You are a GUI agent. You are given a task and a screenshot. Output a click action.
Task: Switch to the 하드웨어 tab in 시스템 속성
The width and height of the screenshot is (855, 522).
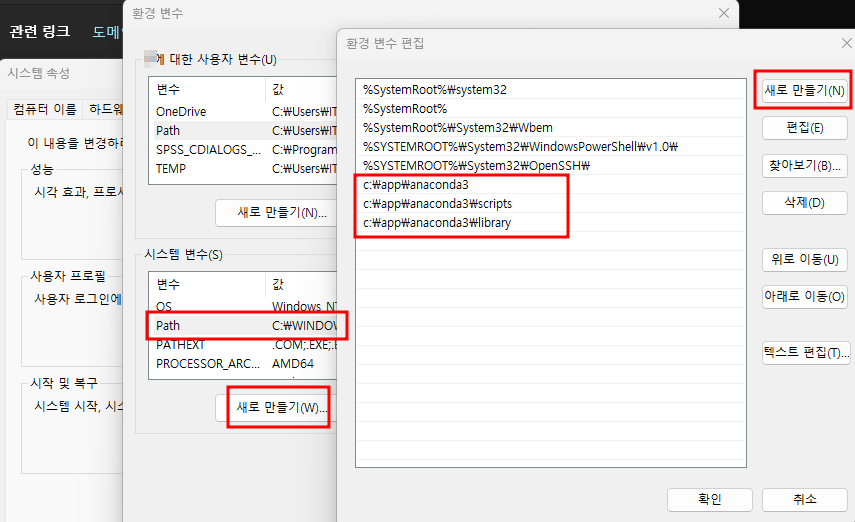(x=104, y=110)
